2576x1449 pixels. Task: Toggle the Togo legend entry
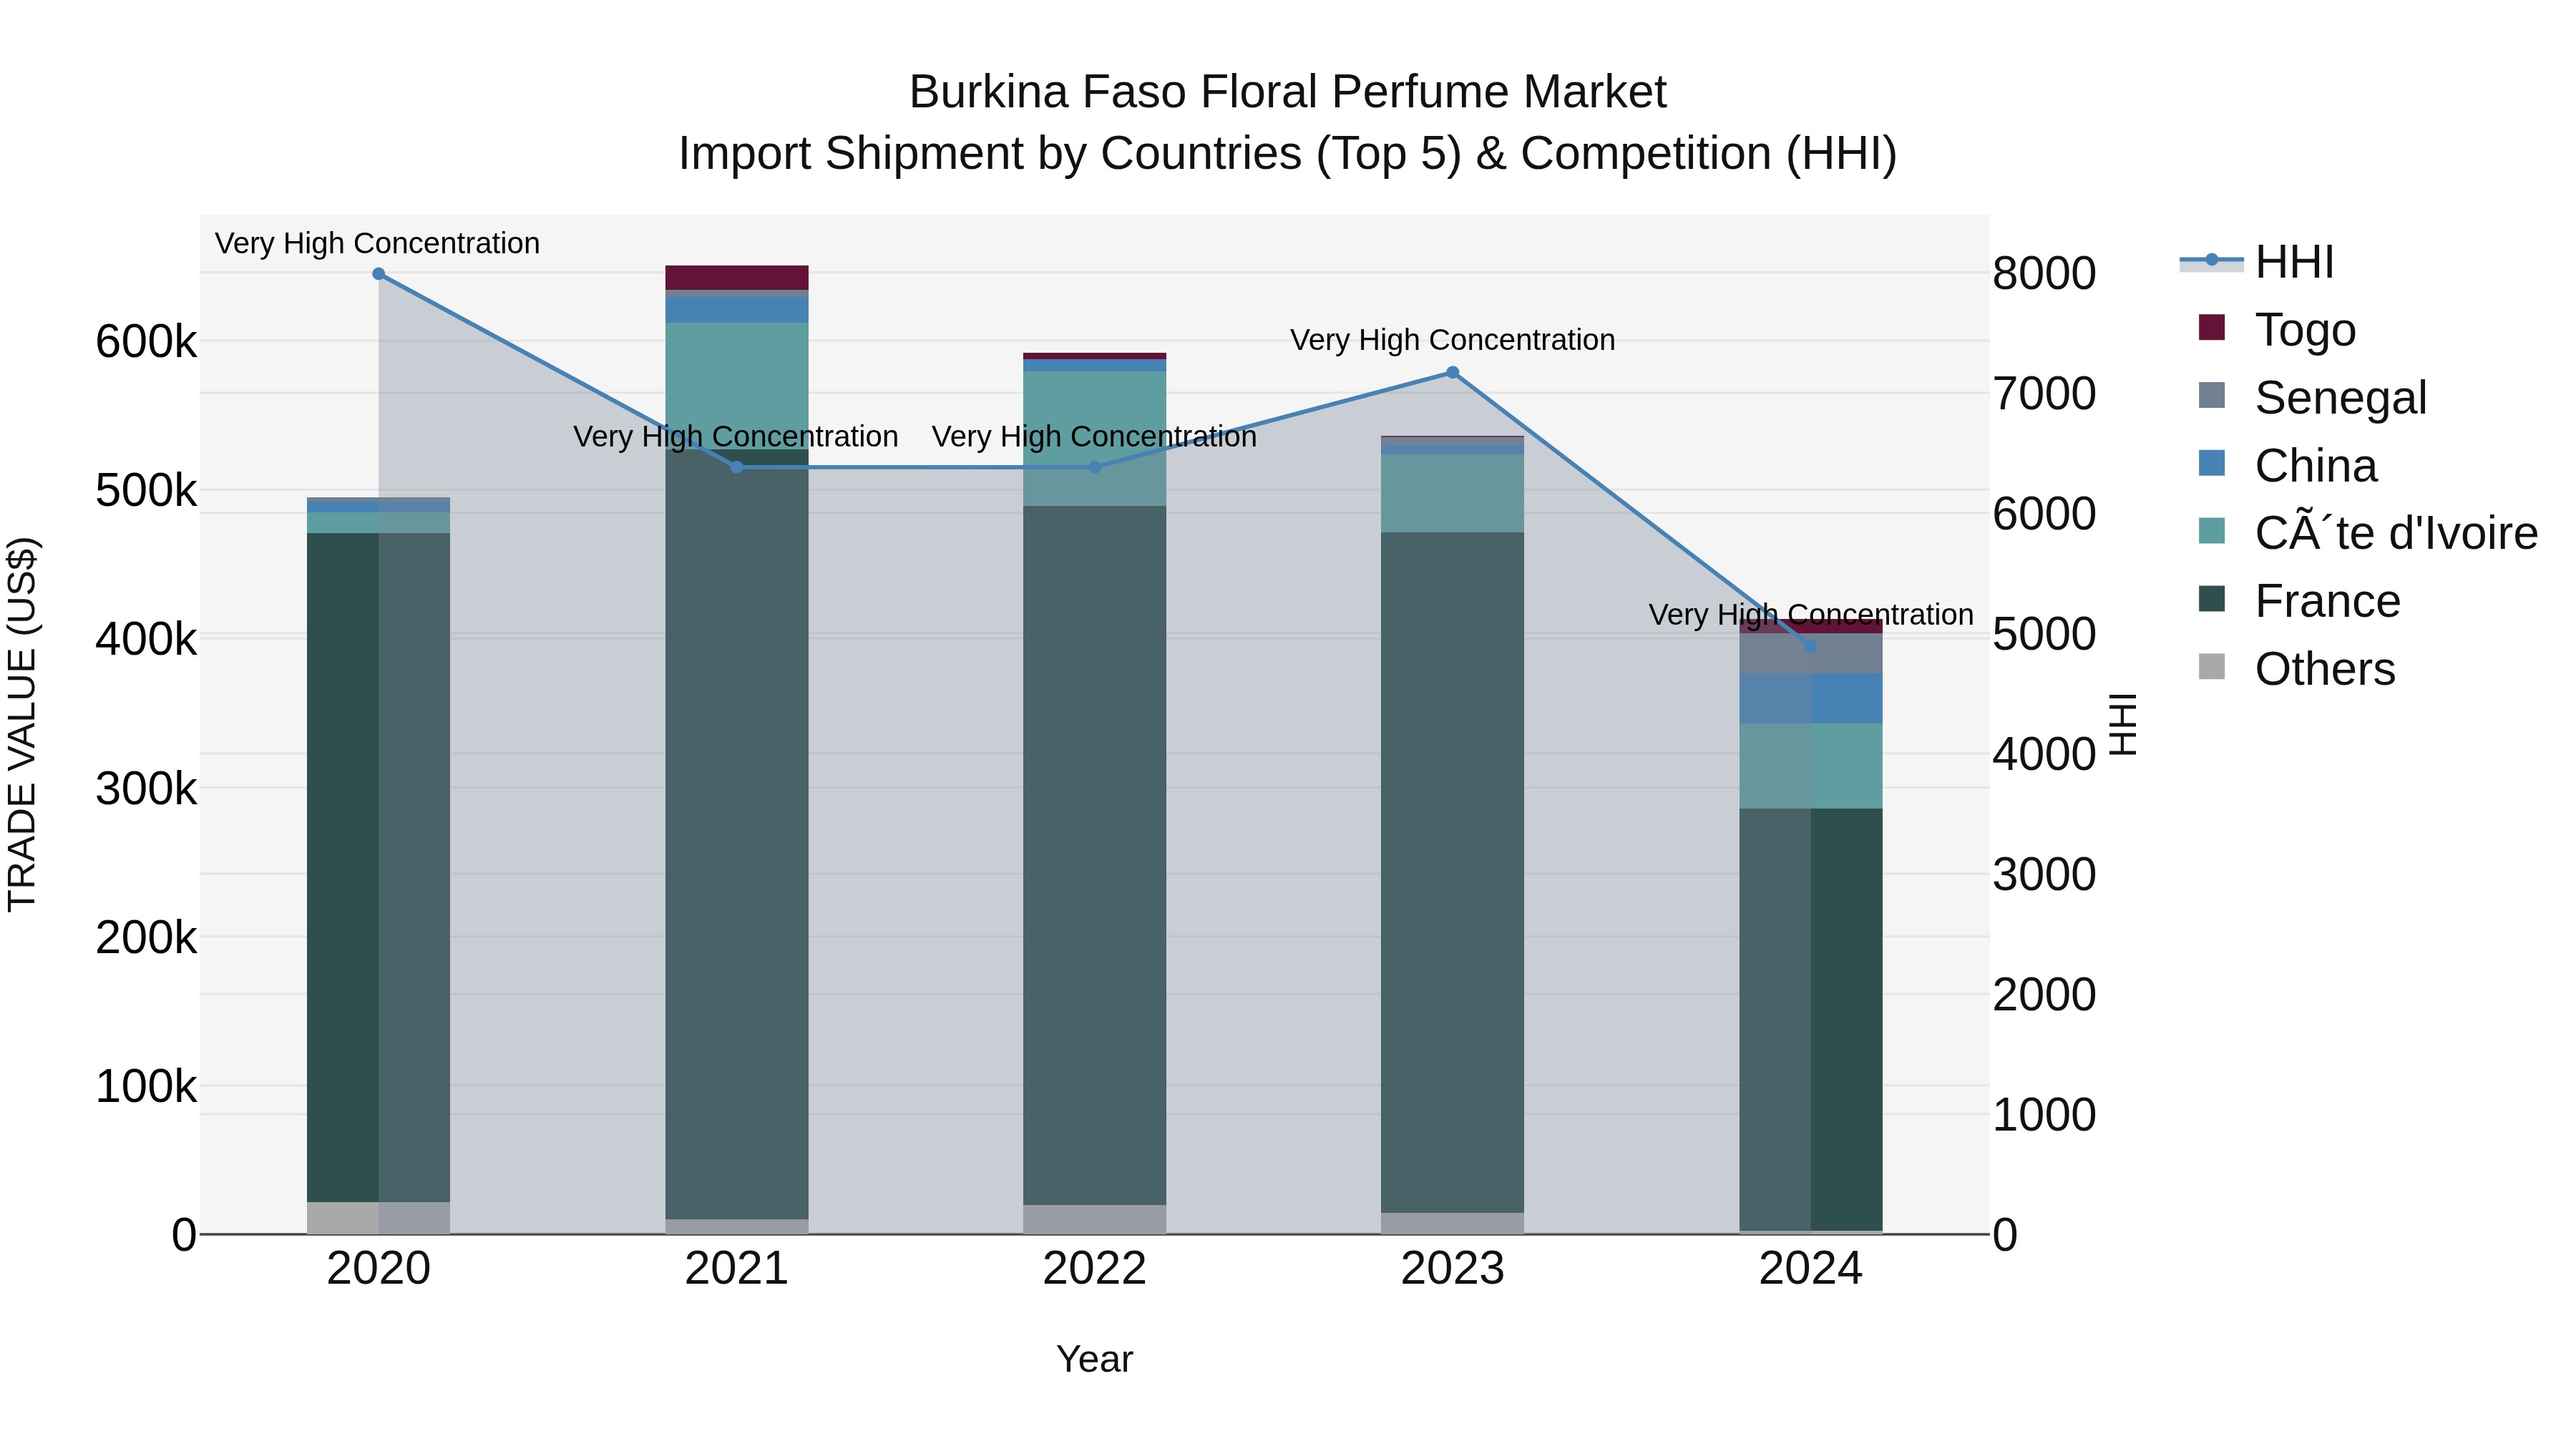pos(2277,330)
